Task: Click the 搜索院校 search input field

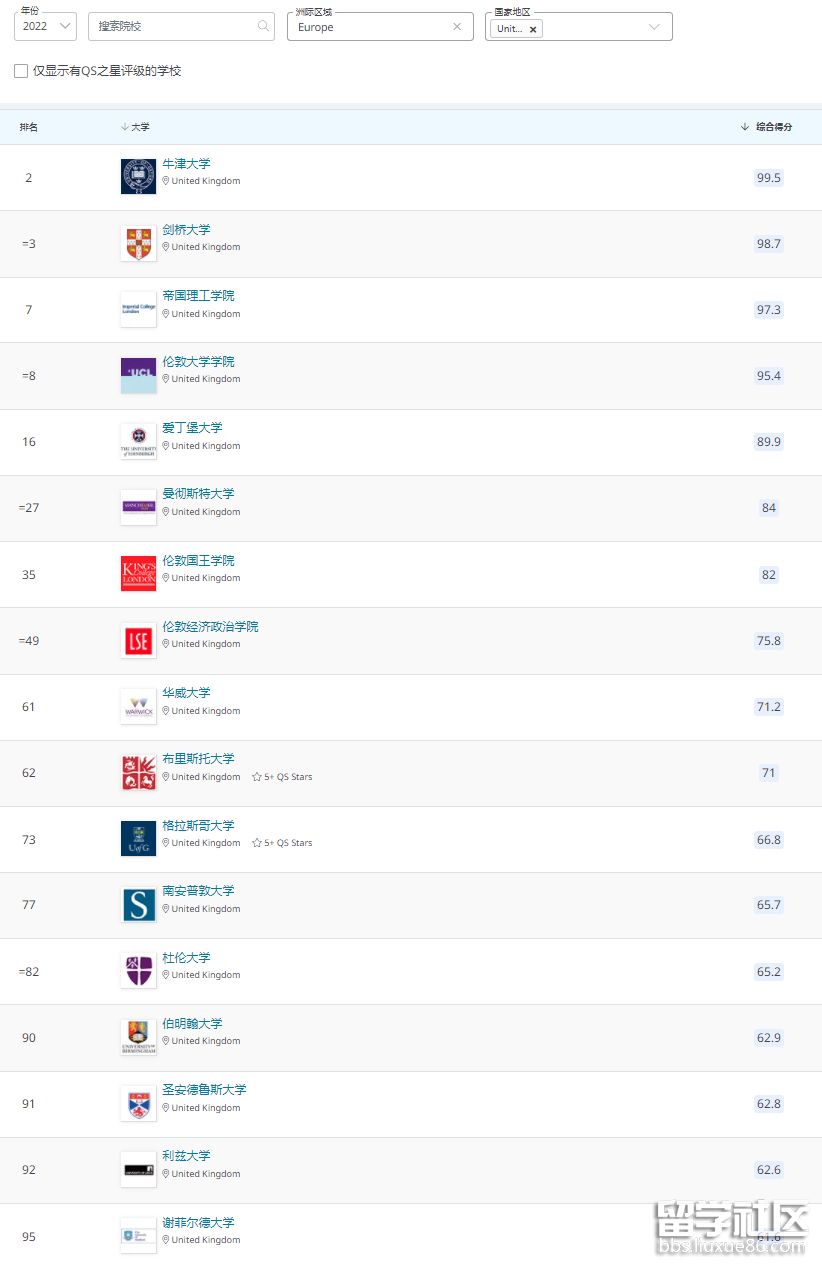Action: tap(175, 27)
